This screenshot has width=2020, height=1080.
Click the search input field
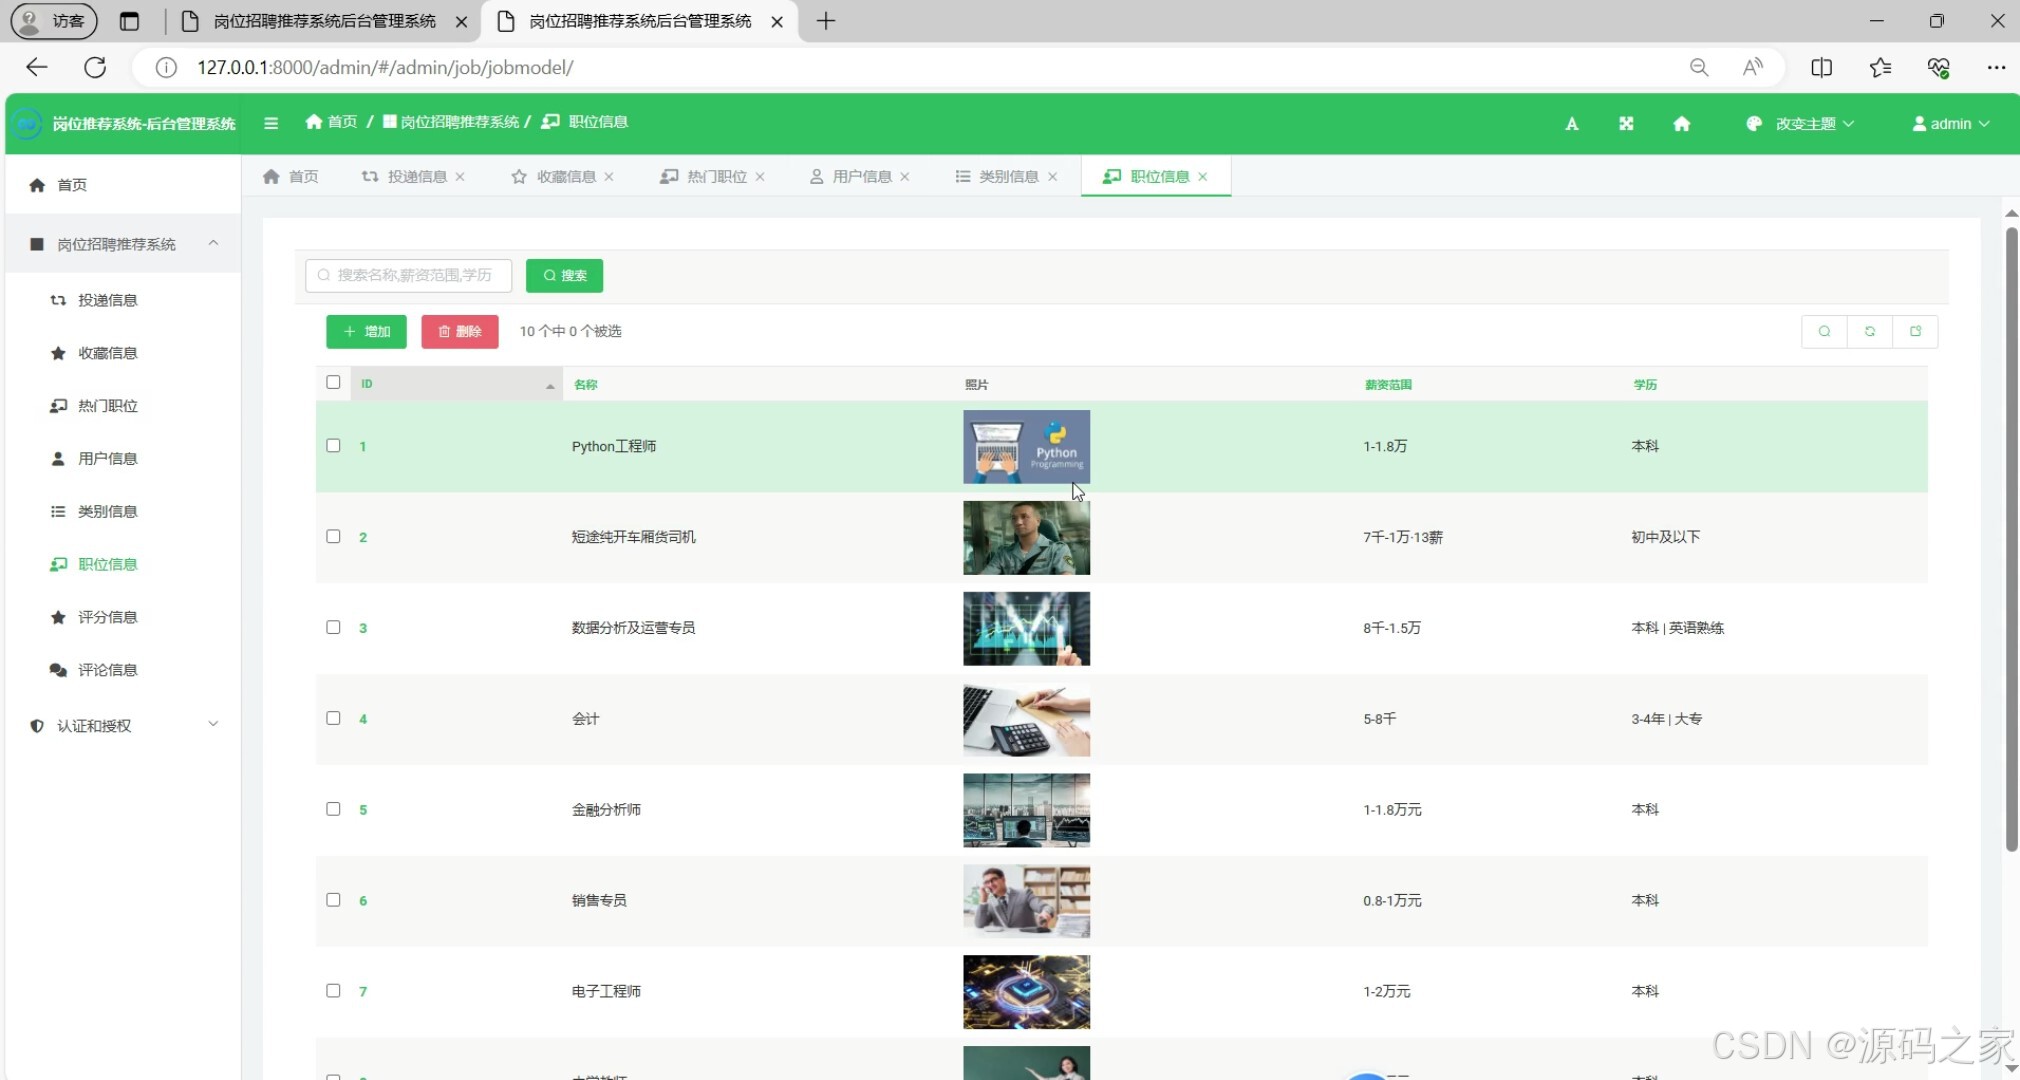tap(408, 275)
